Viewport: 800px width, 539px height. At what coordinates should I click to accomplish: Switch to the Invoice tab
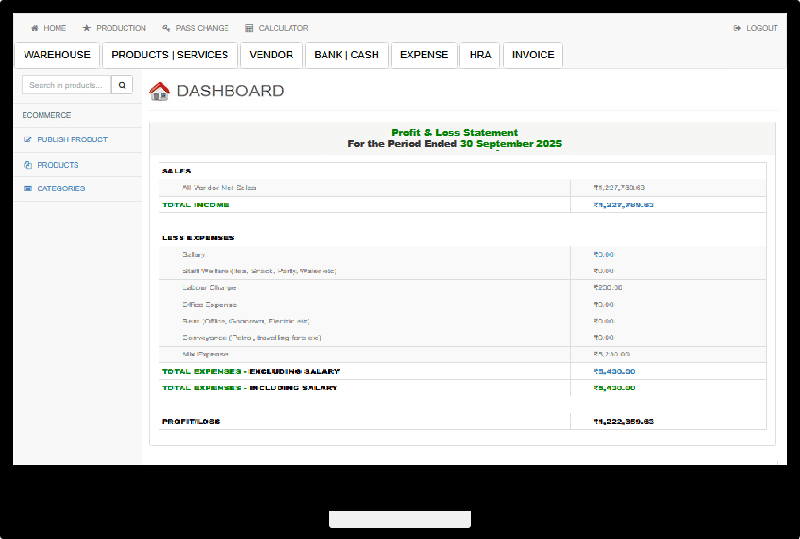point(533,55)
